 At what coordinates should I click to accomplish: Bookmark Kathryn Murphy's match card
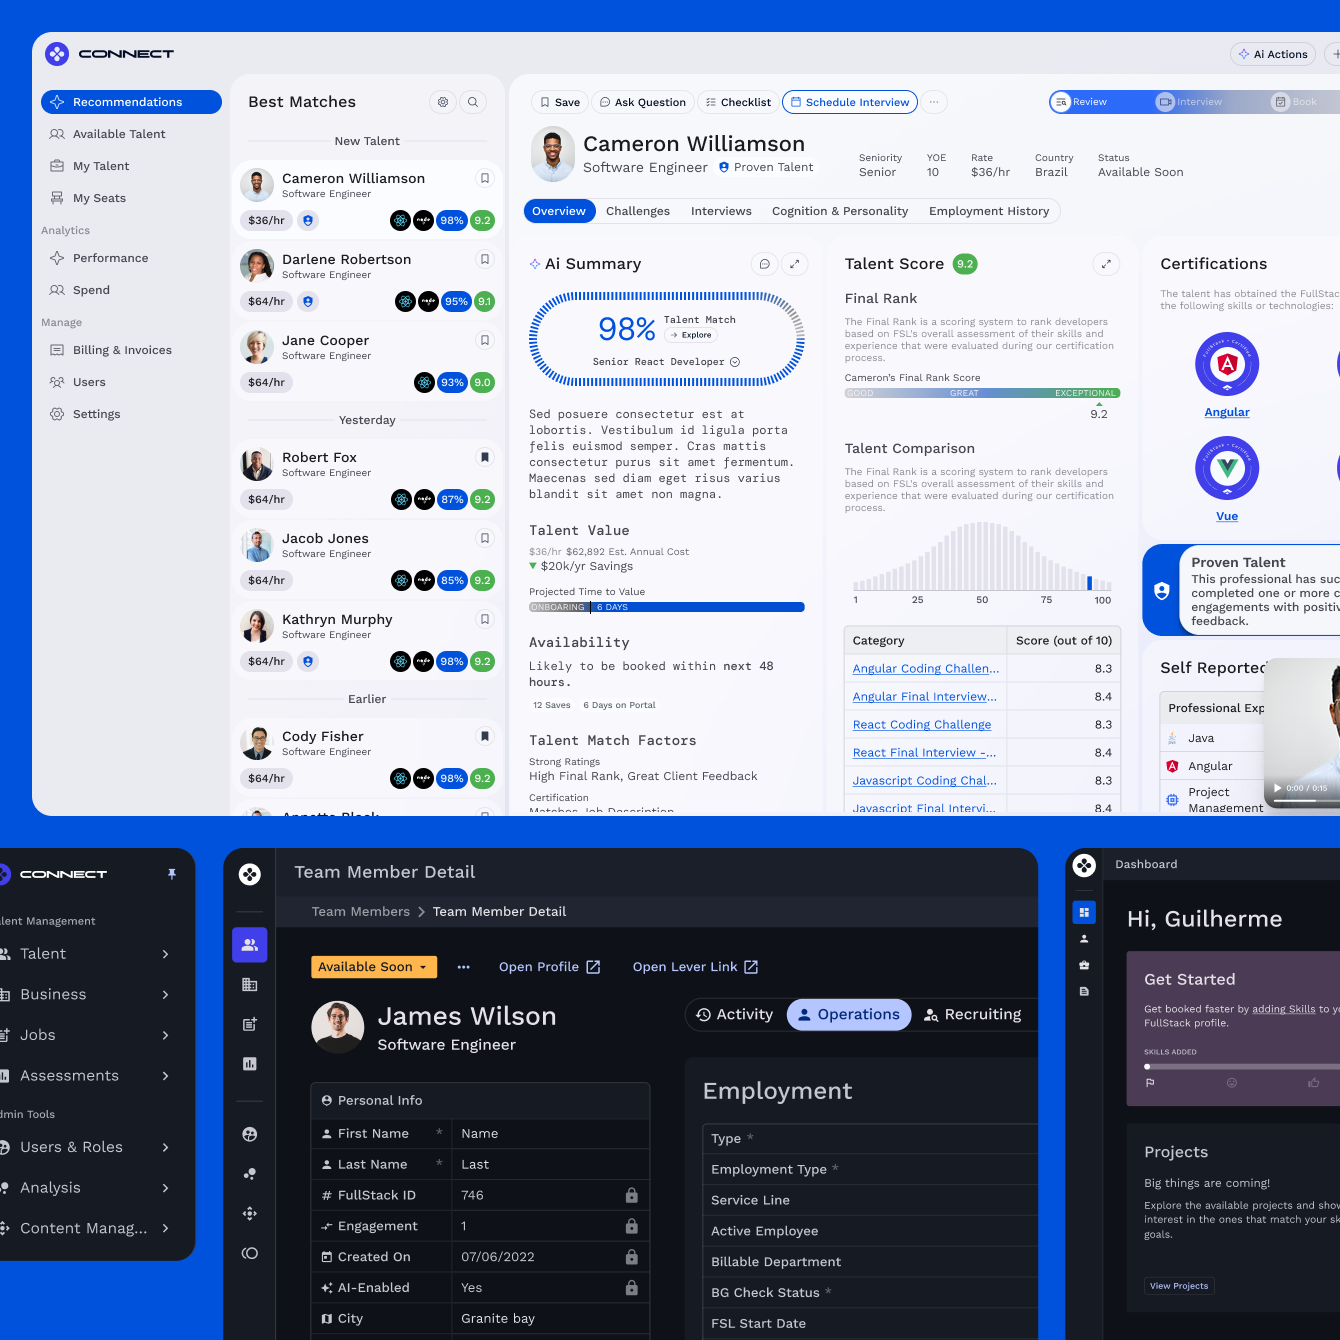(x=485, y=619)
